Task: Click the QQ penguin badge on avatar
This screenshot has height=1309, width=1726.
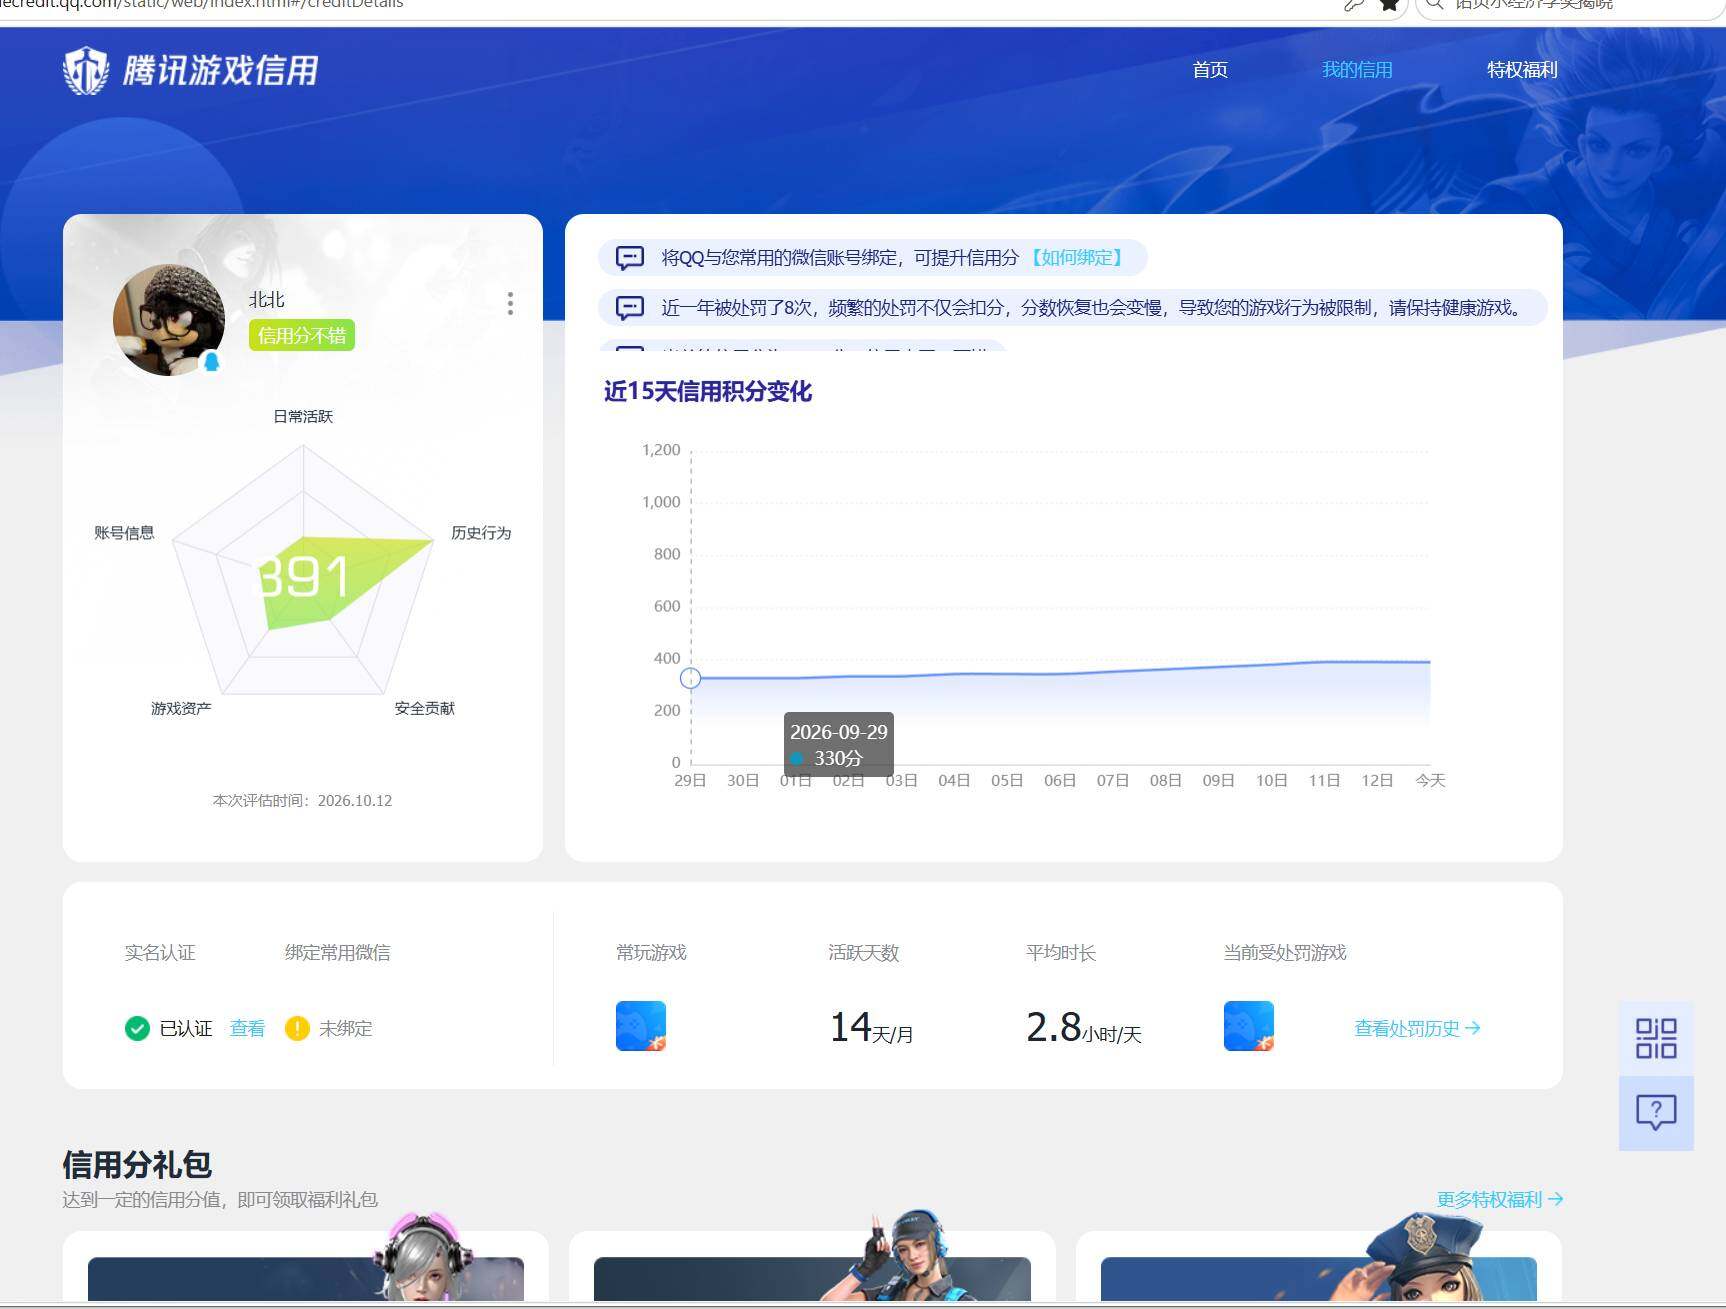Action: (211, 361)
